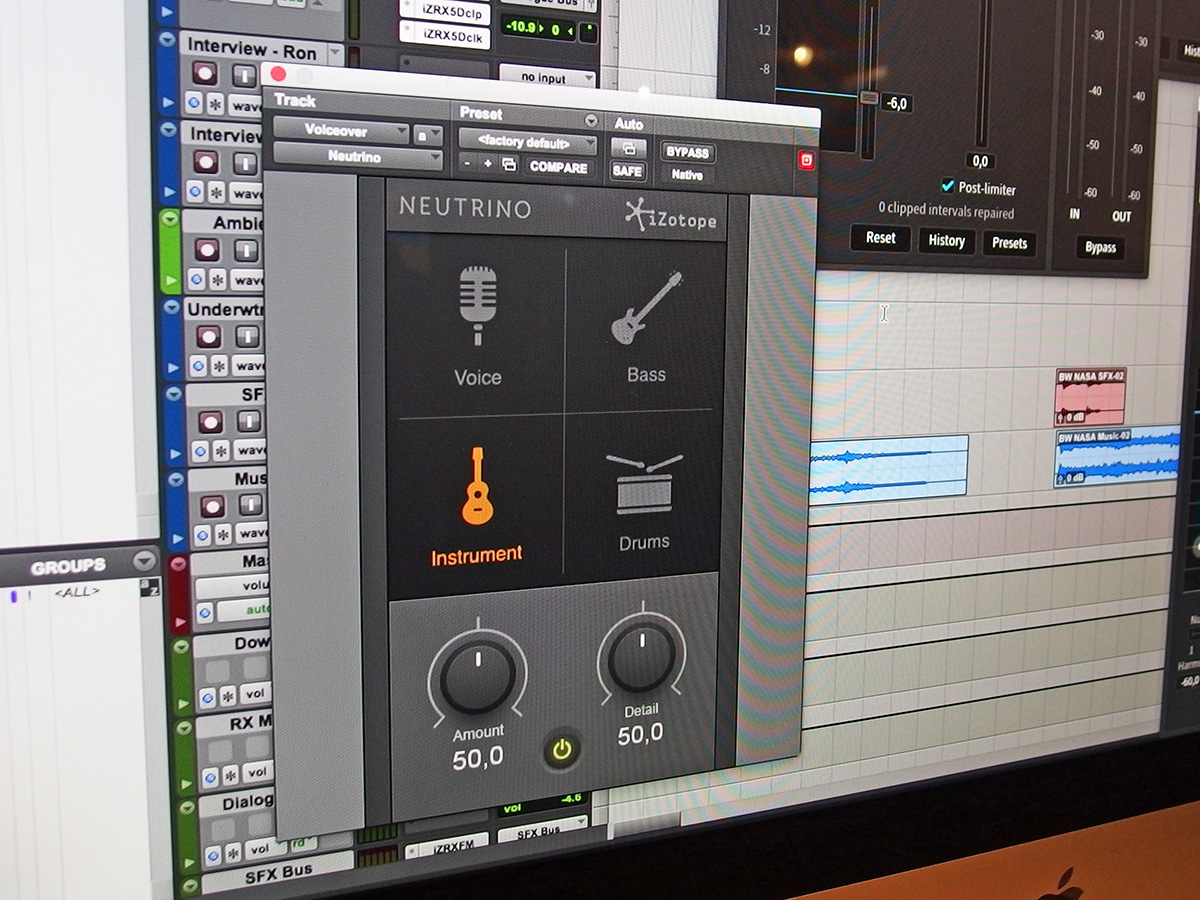Click the freeze snowflake on Music track
Viewport: 1200px width, 900px height.
(221, 534)
